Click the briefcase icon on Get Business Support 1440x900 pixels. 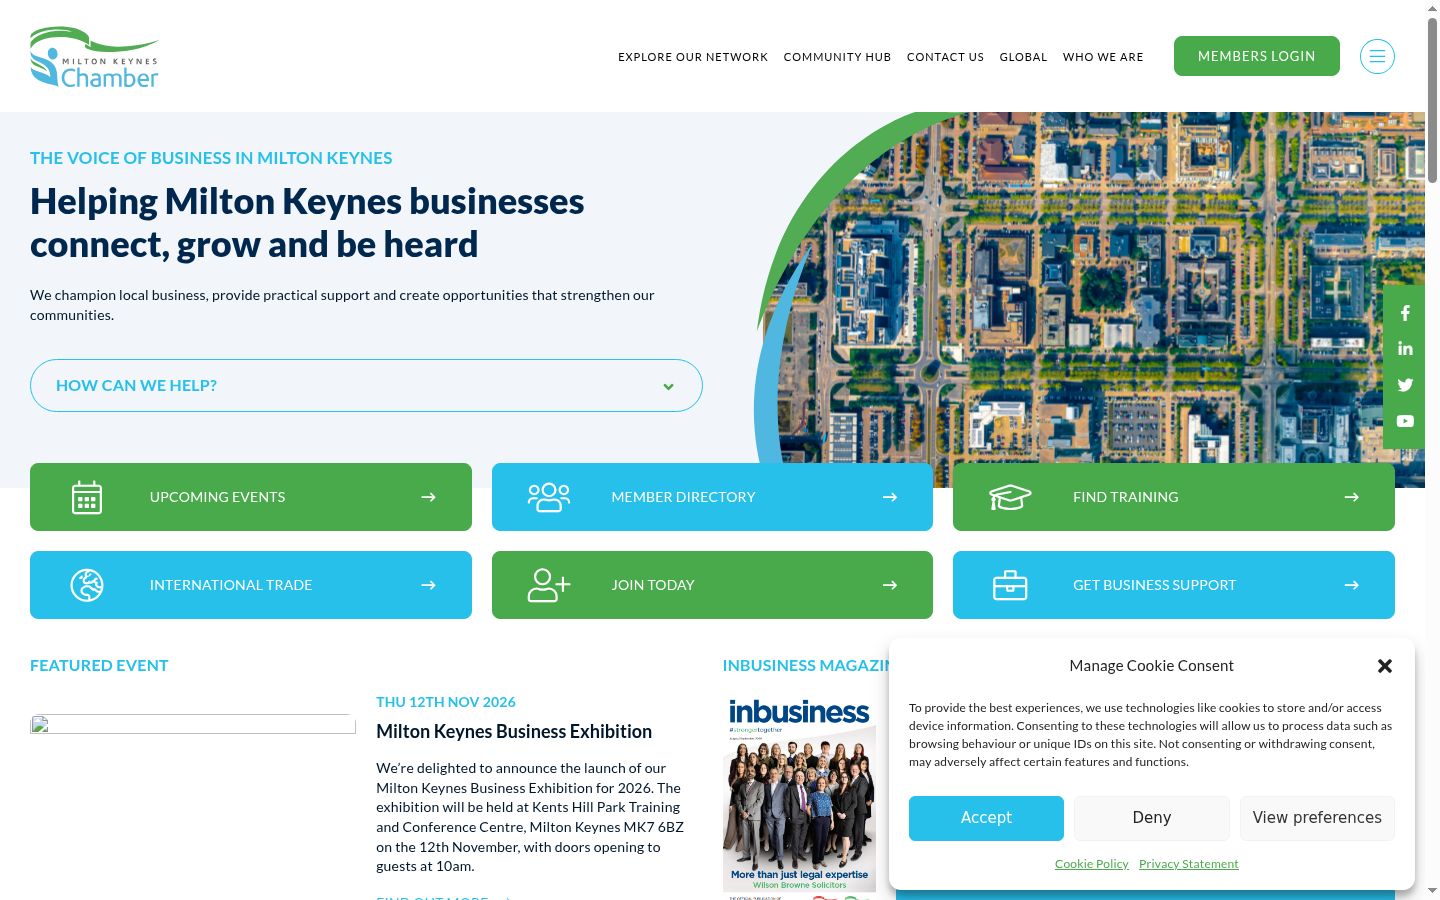pyautogui.click(x=1010, y=585)
